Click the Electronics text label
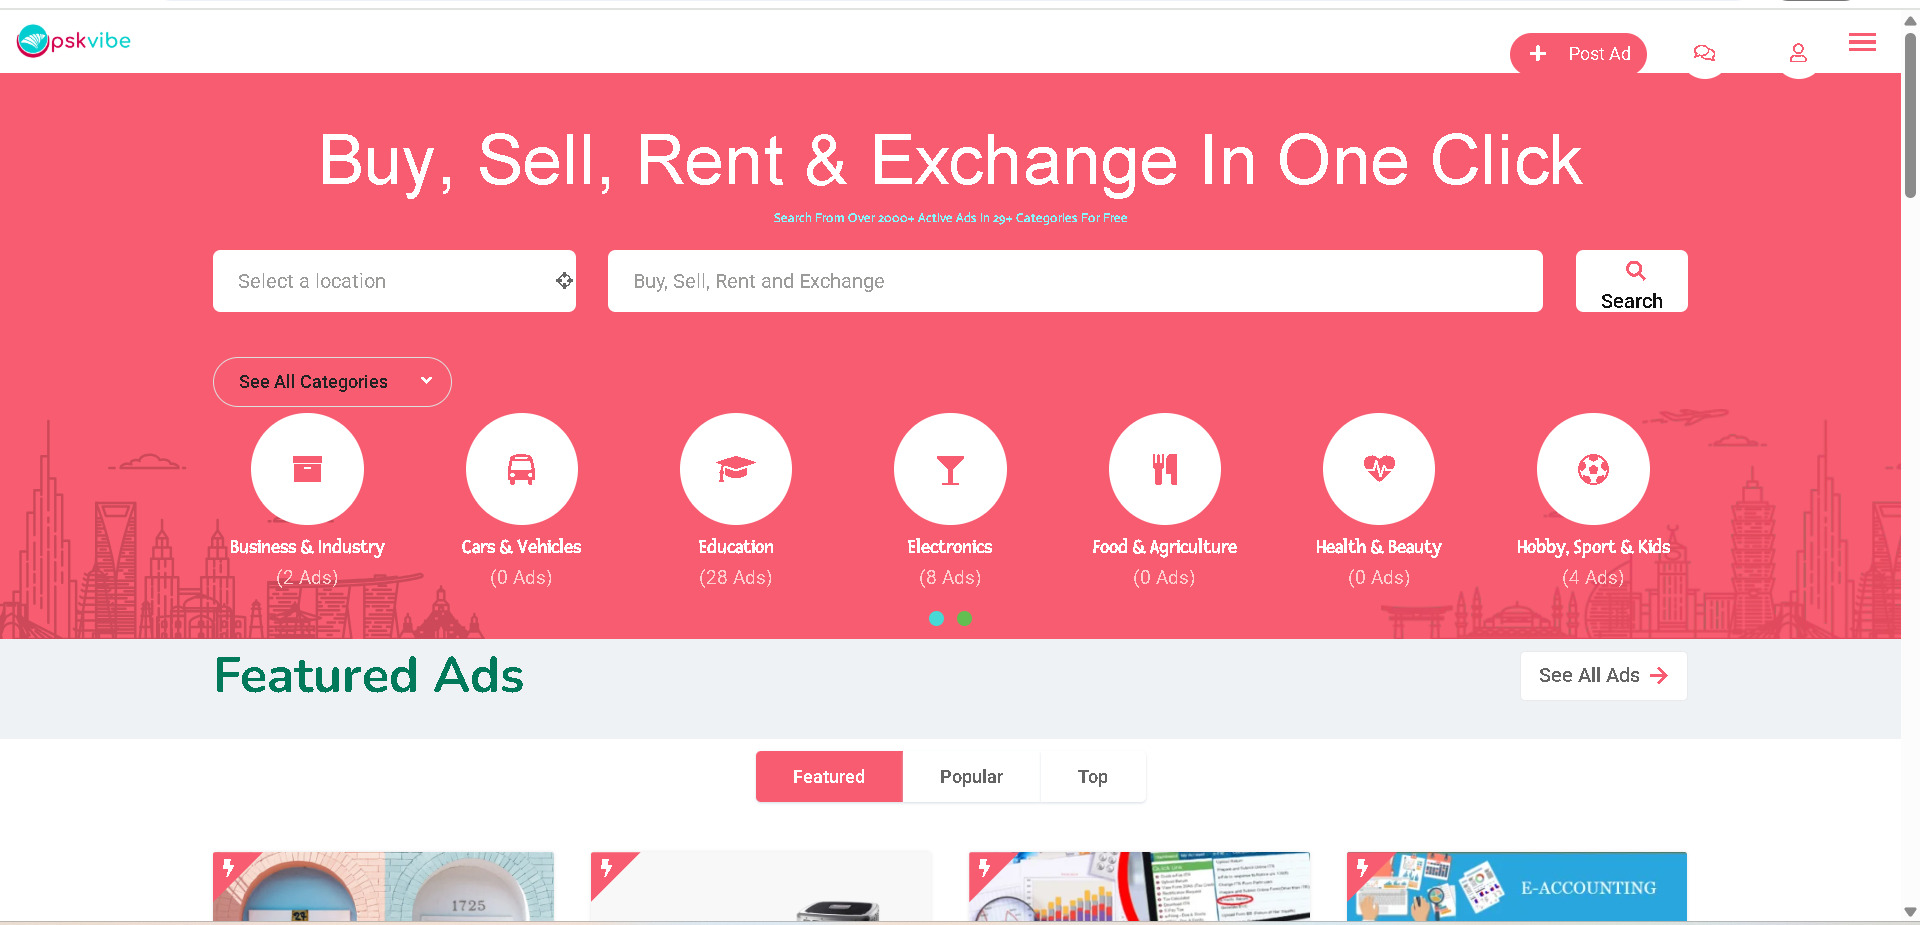The height and width of the screenshot is (925, 1920). coord(950,547)
